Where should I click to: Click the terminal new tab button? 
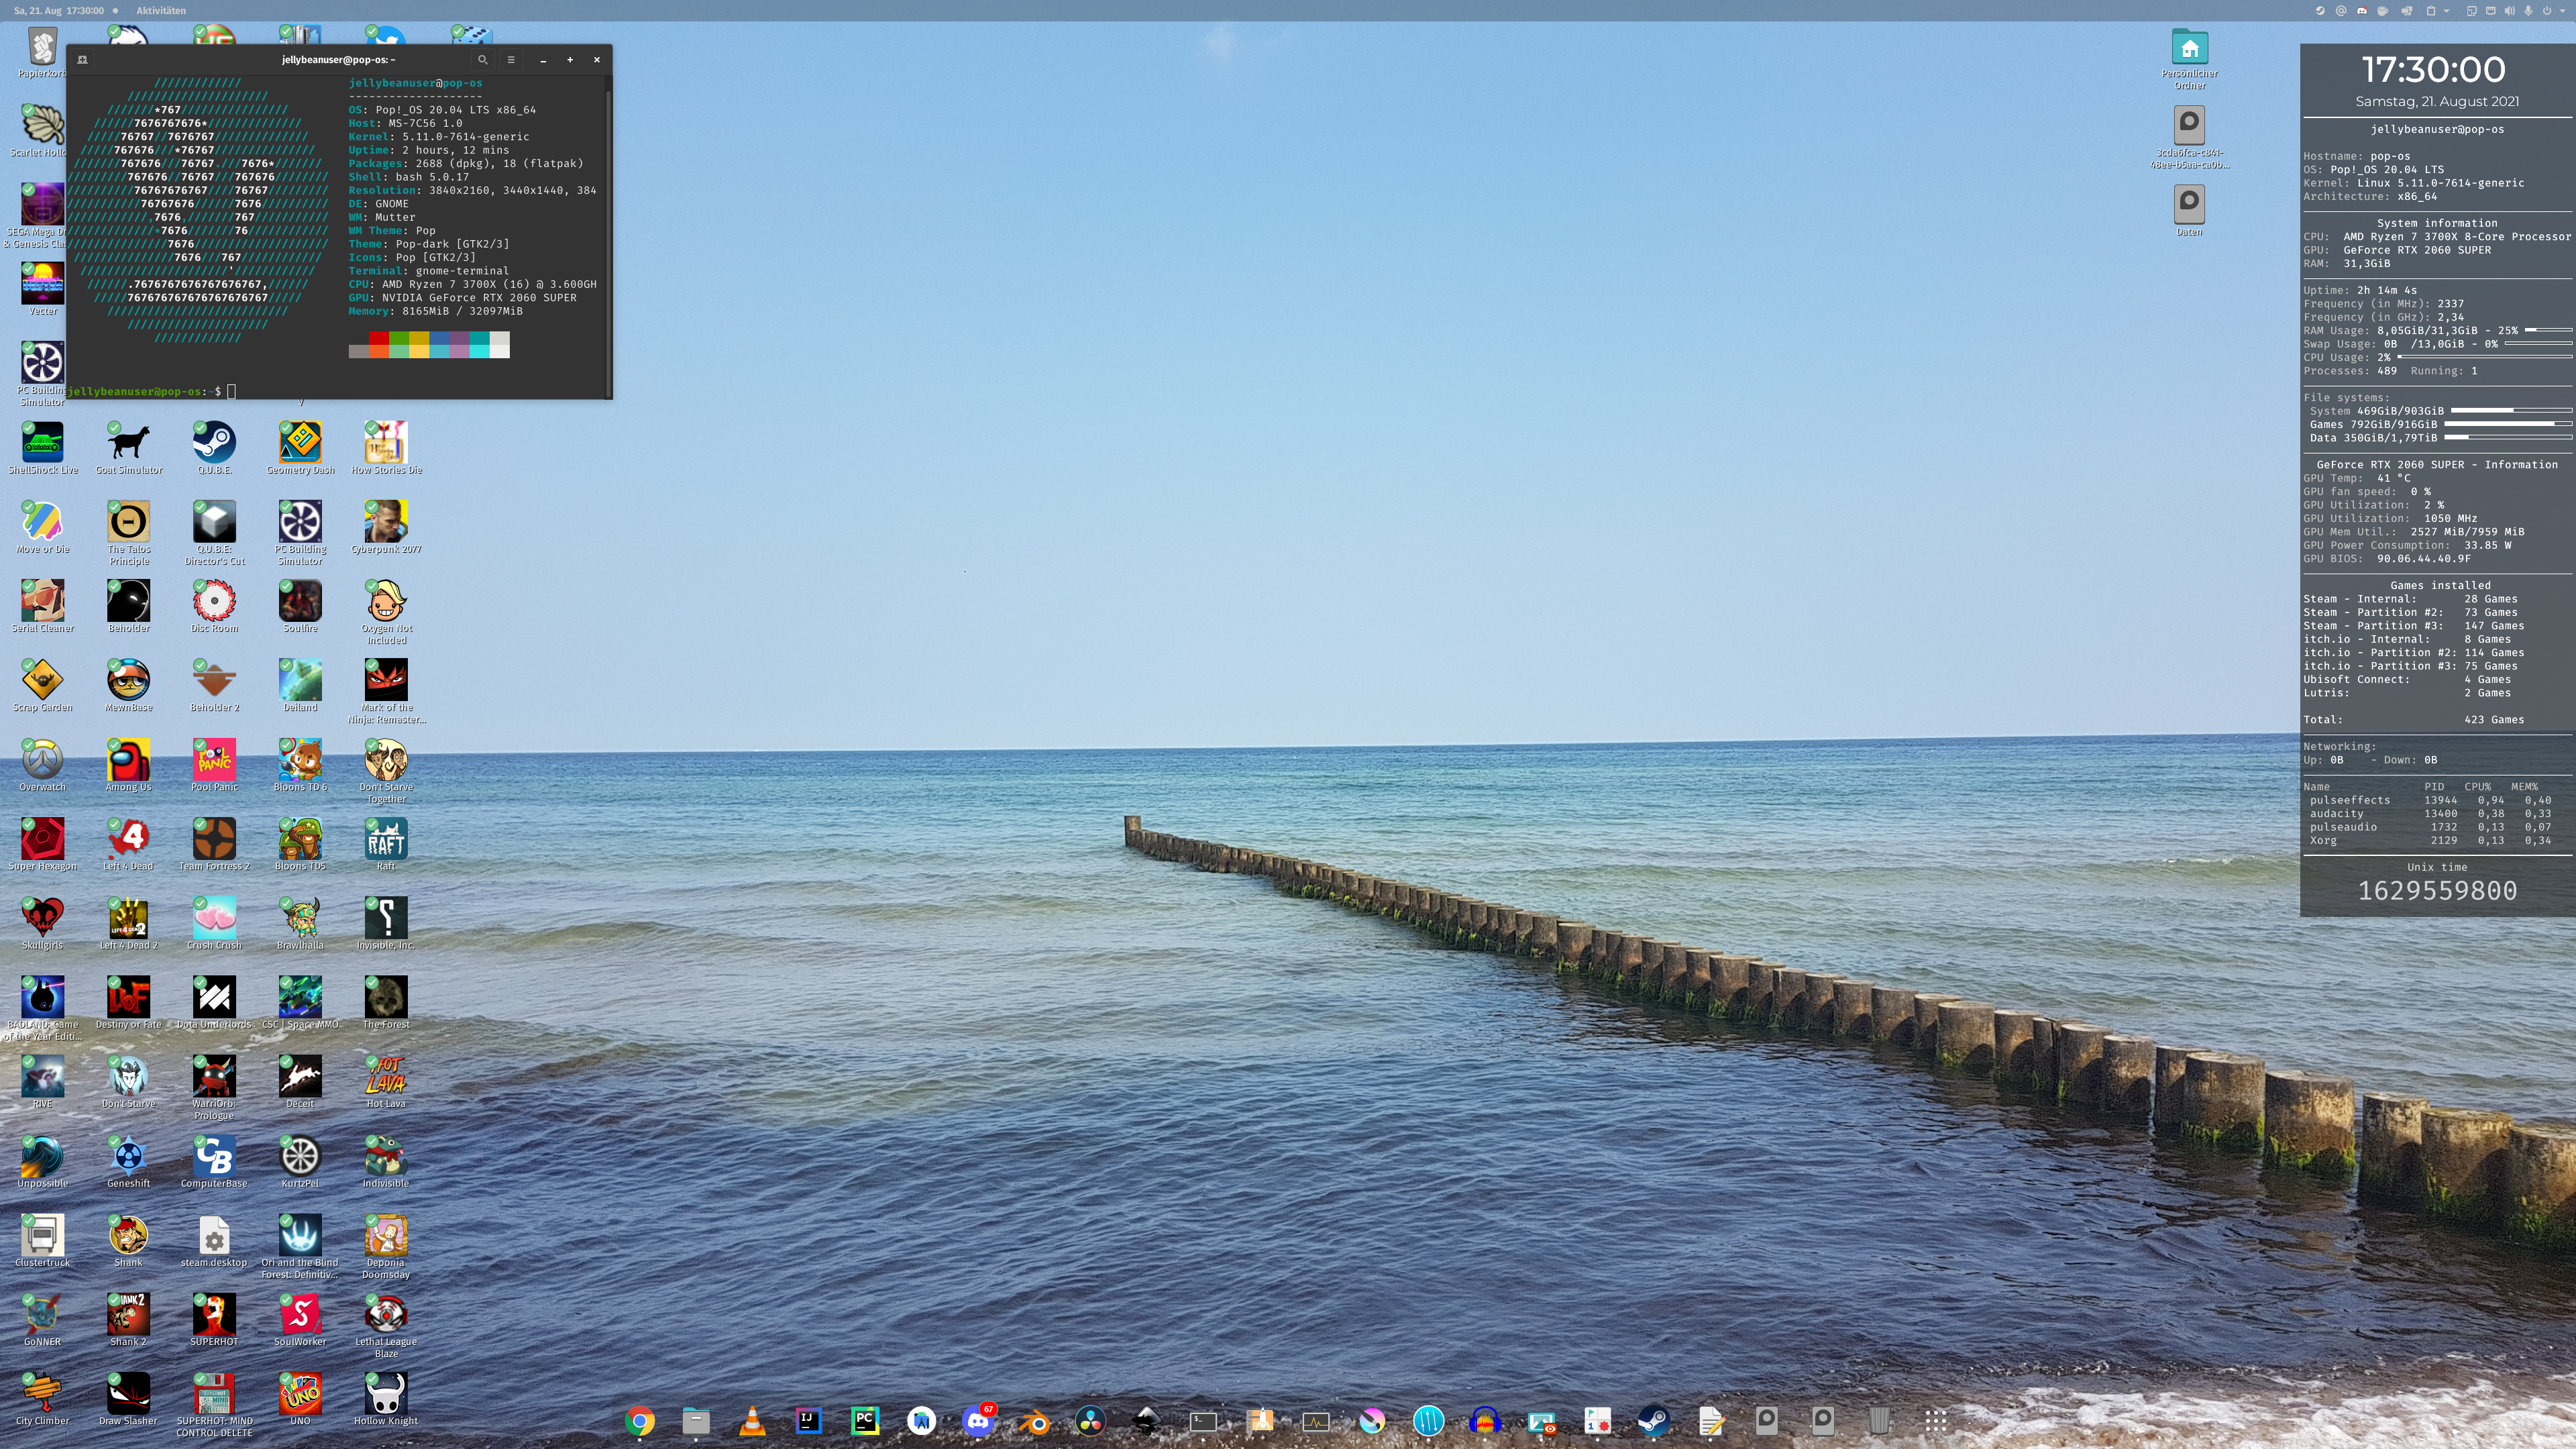click(x=82, y=59)
